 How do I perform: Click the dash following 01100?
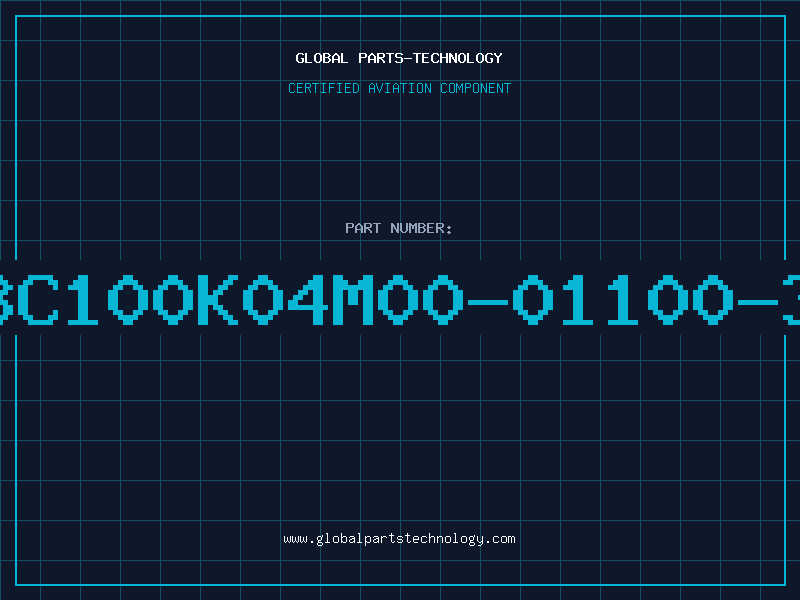[757, 302]
